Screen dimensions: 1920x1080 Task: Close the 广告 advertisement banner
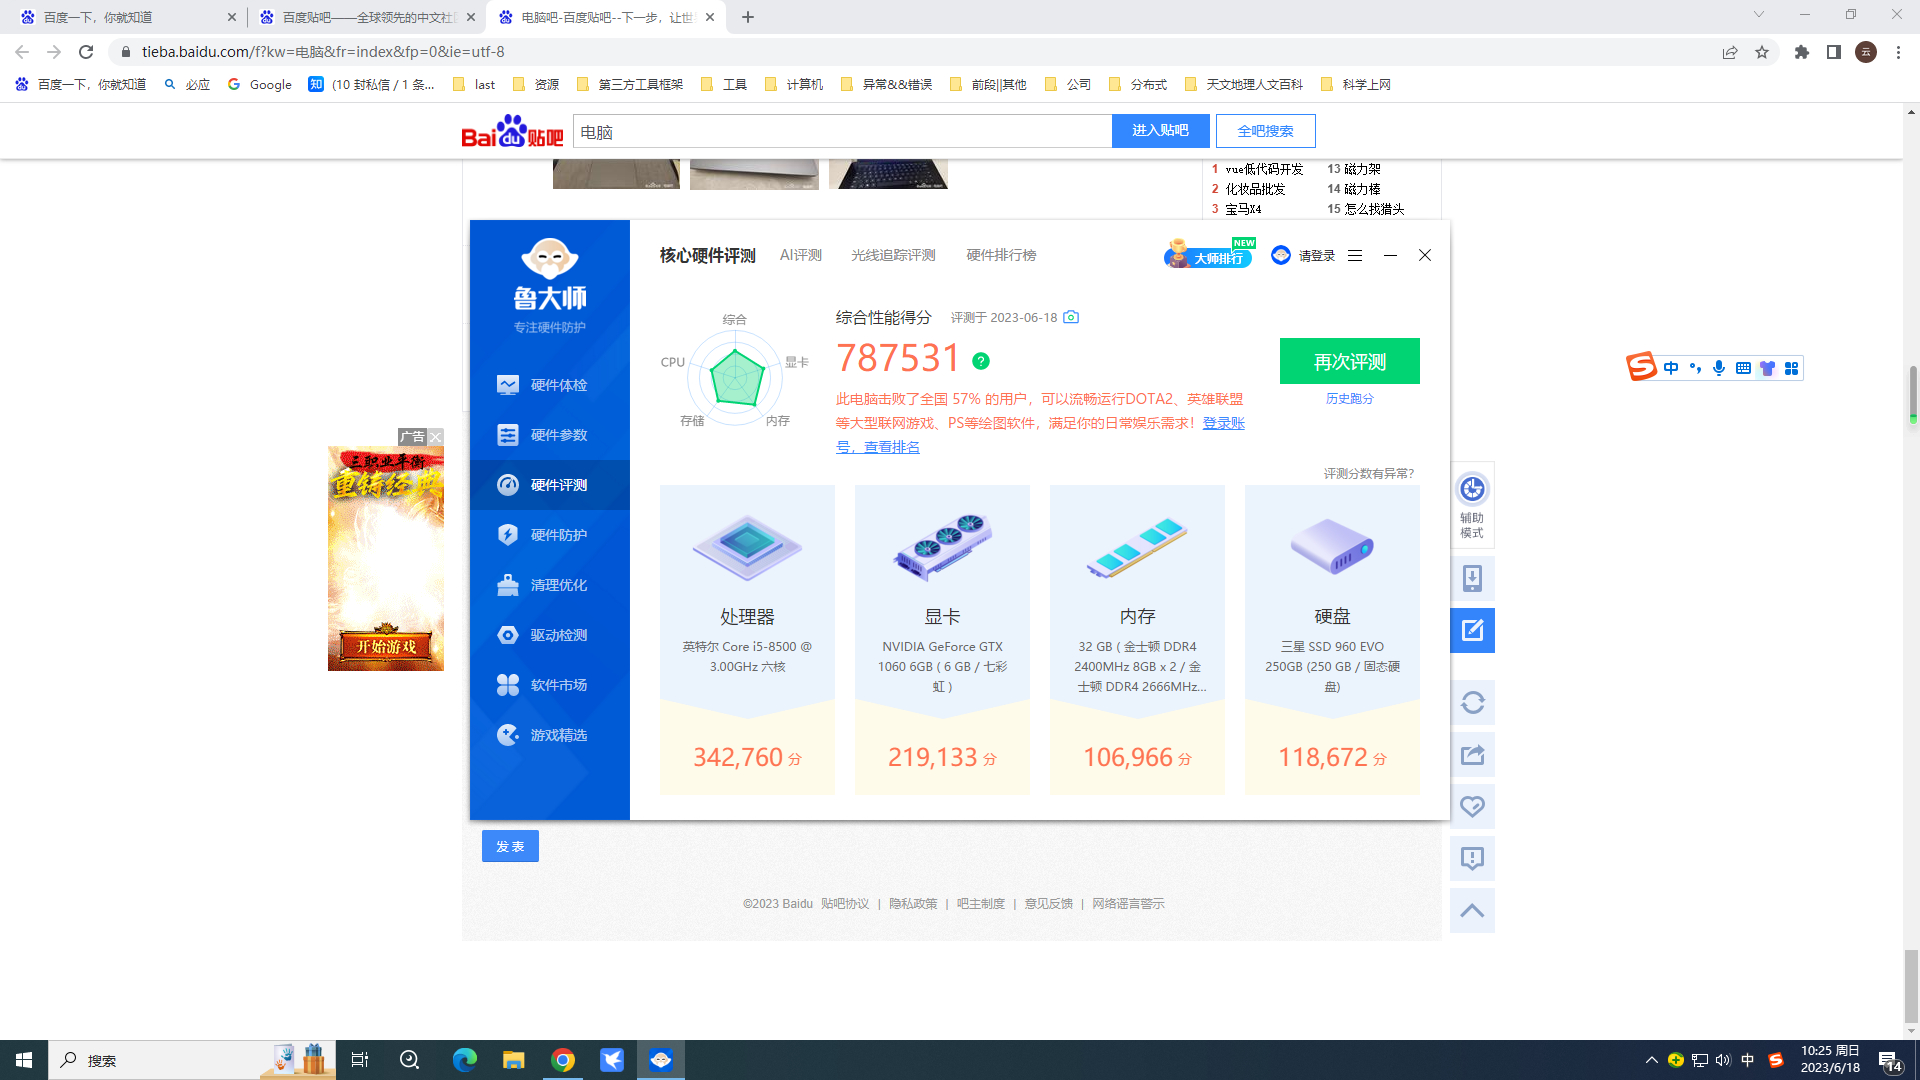[x=436, y=437]
